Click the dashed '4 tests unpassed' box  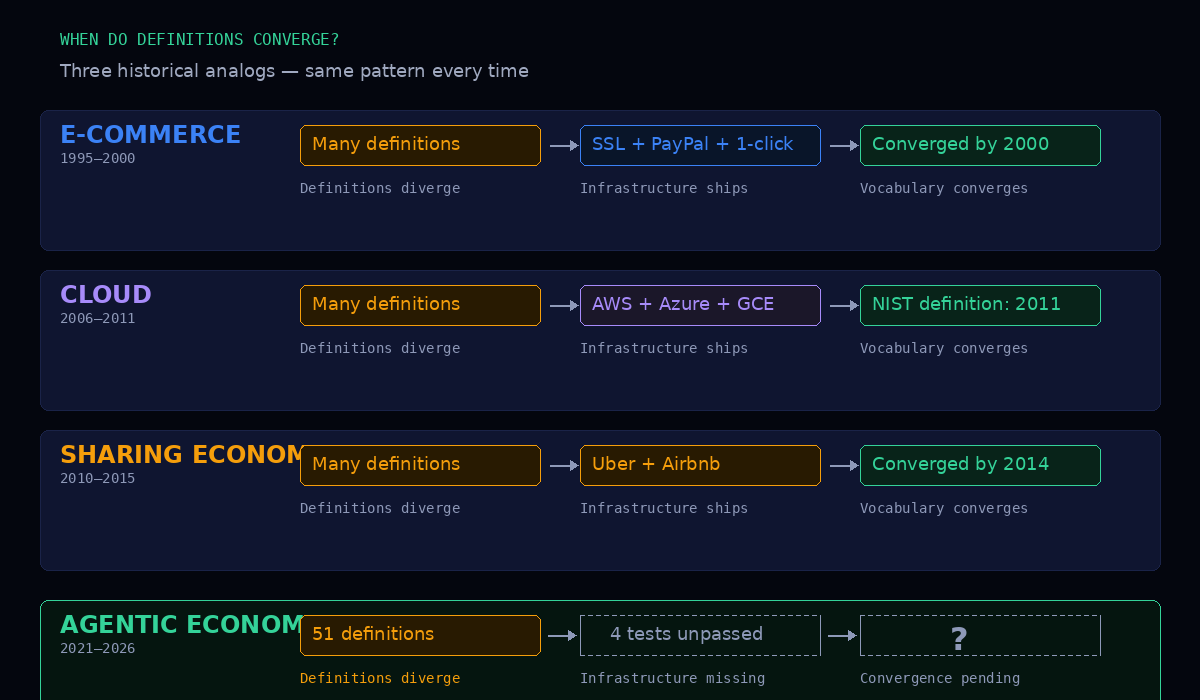point(700,635)
